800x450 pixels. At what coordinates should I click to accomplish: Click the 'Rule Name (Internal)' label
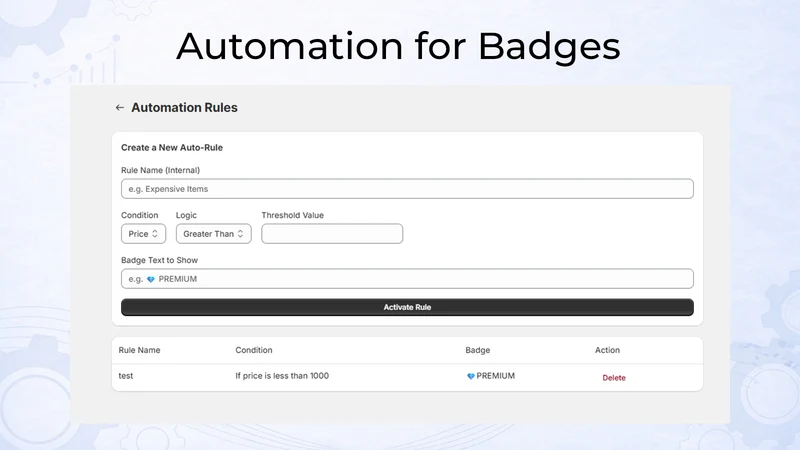point(160,170)
